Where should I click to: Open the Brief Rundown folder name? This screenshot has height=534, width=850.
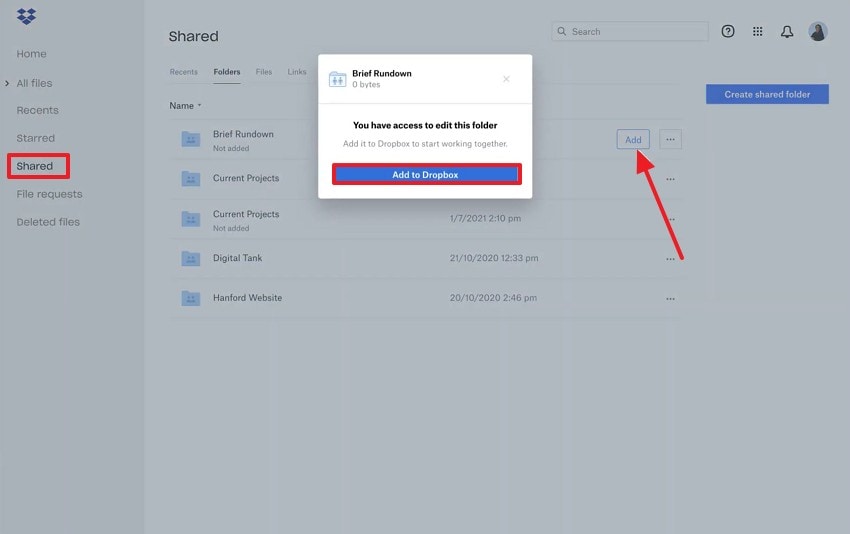pos(243,134)
